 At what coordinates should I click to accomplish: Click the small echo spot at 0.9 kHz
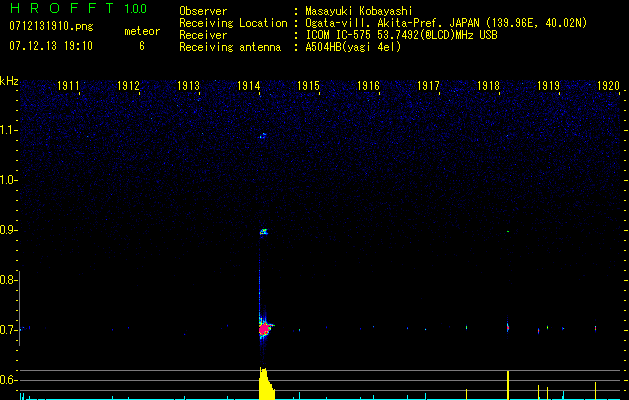pyautogui.click(x=264, y=232)
